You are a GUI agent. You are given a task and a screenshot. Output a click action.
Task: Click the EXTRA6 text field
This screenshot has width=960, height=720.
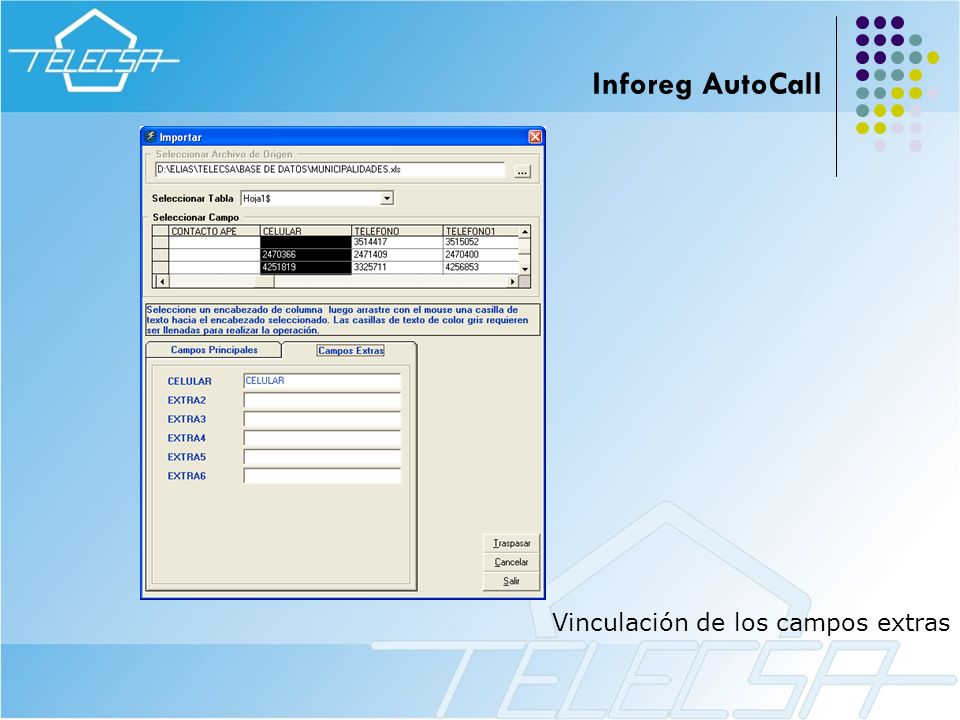322,476
